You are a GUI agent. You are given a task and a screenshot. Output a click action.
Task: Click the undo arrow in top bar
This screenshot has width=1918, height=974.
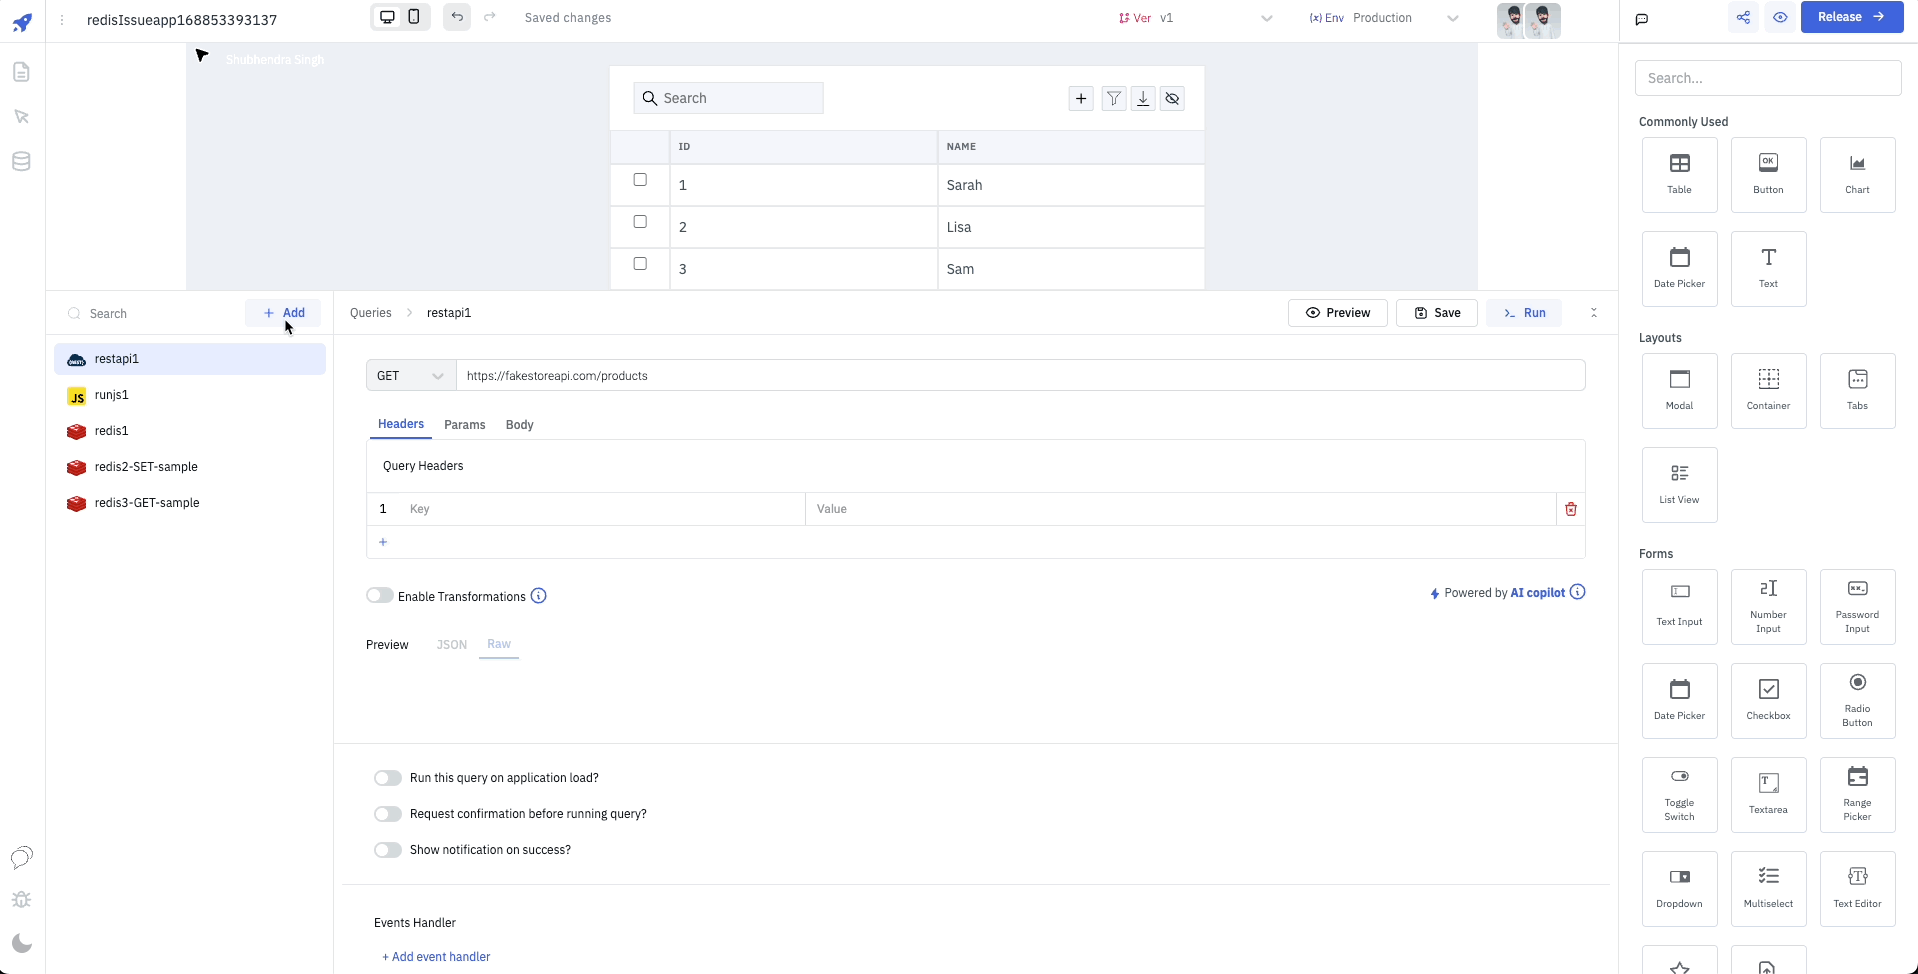pos(457,17)
